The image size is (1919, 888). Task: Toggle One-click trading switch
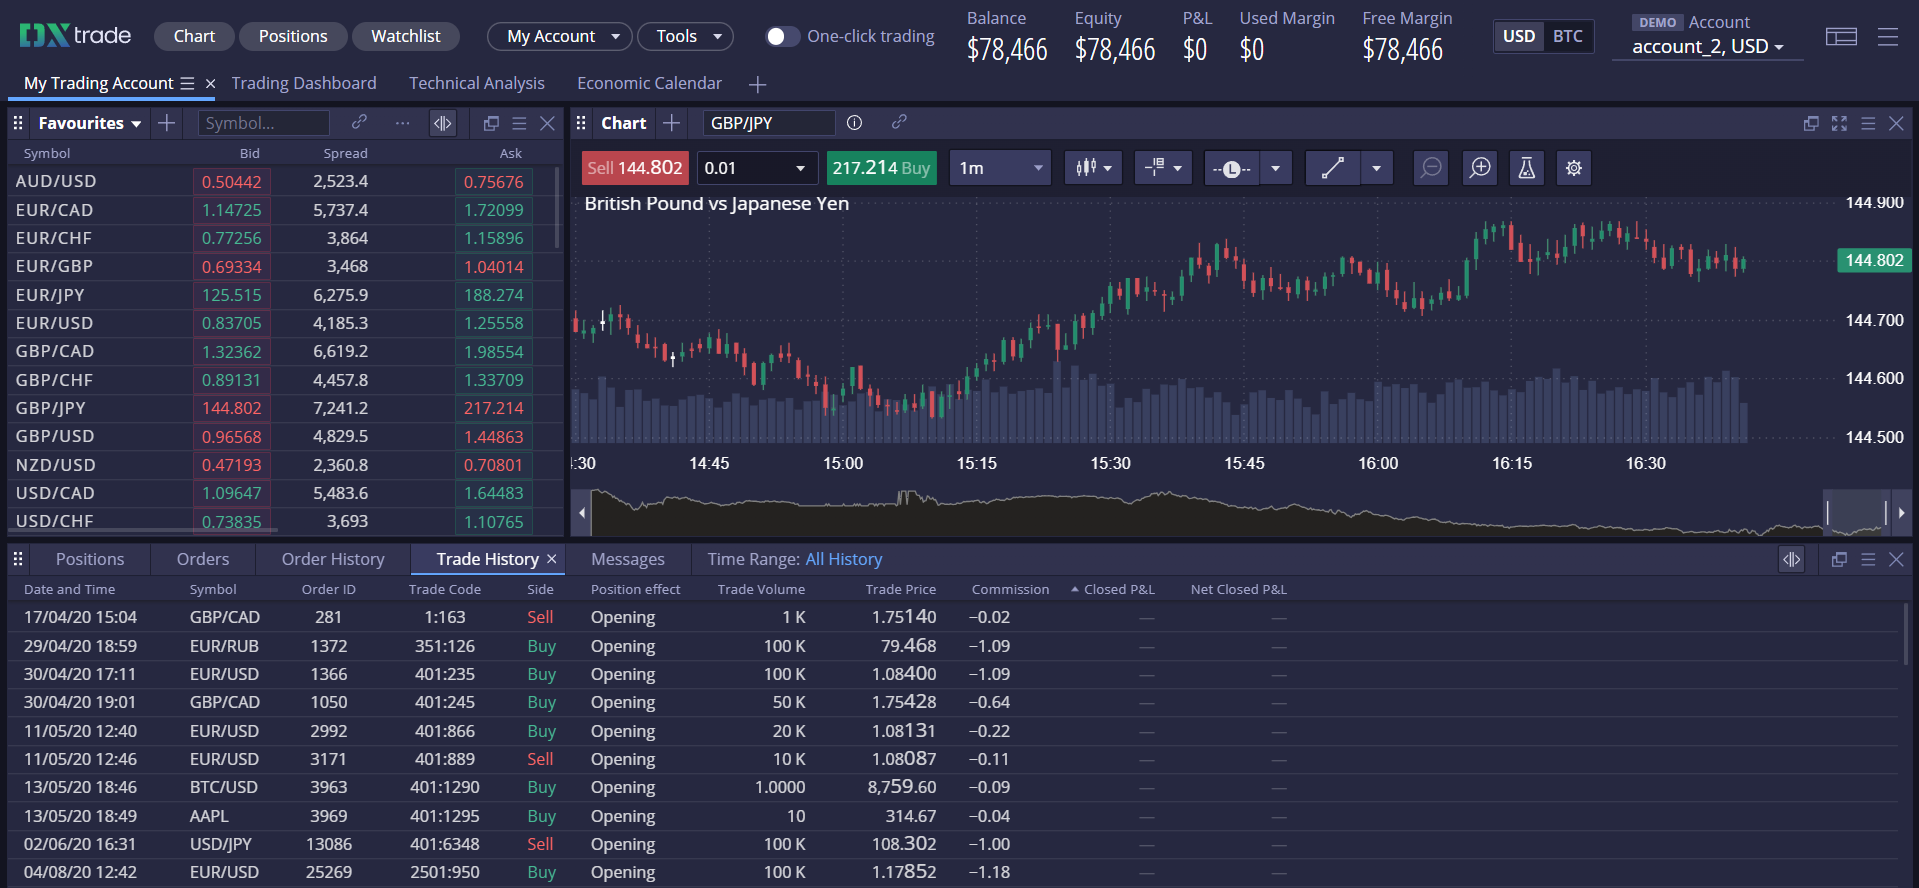click(x=781, y=37)
